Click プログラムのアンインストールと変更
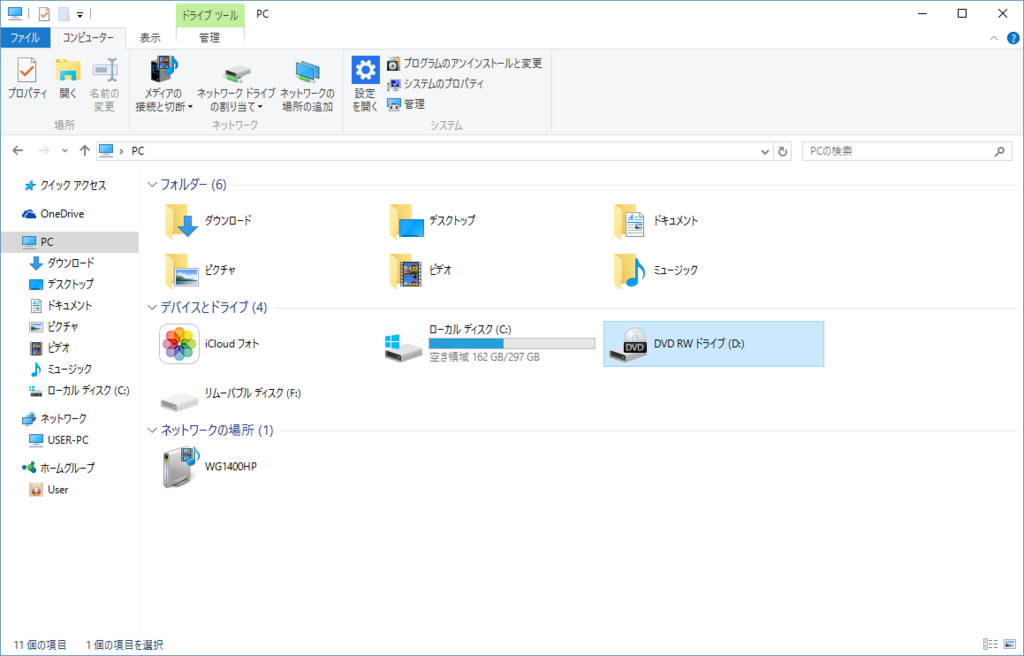 [x=465, y=62]
